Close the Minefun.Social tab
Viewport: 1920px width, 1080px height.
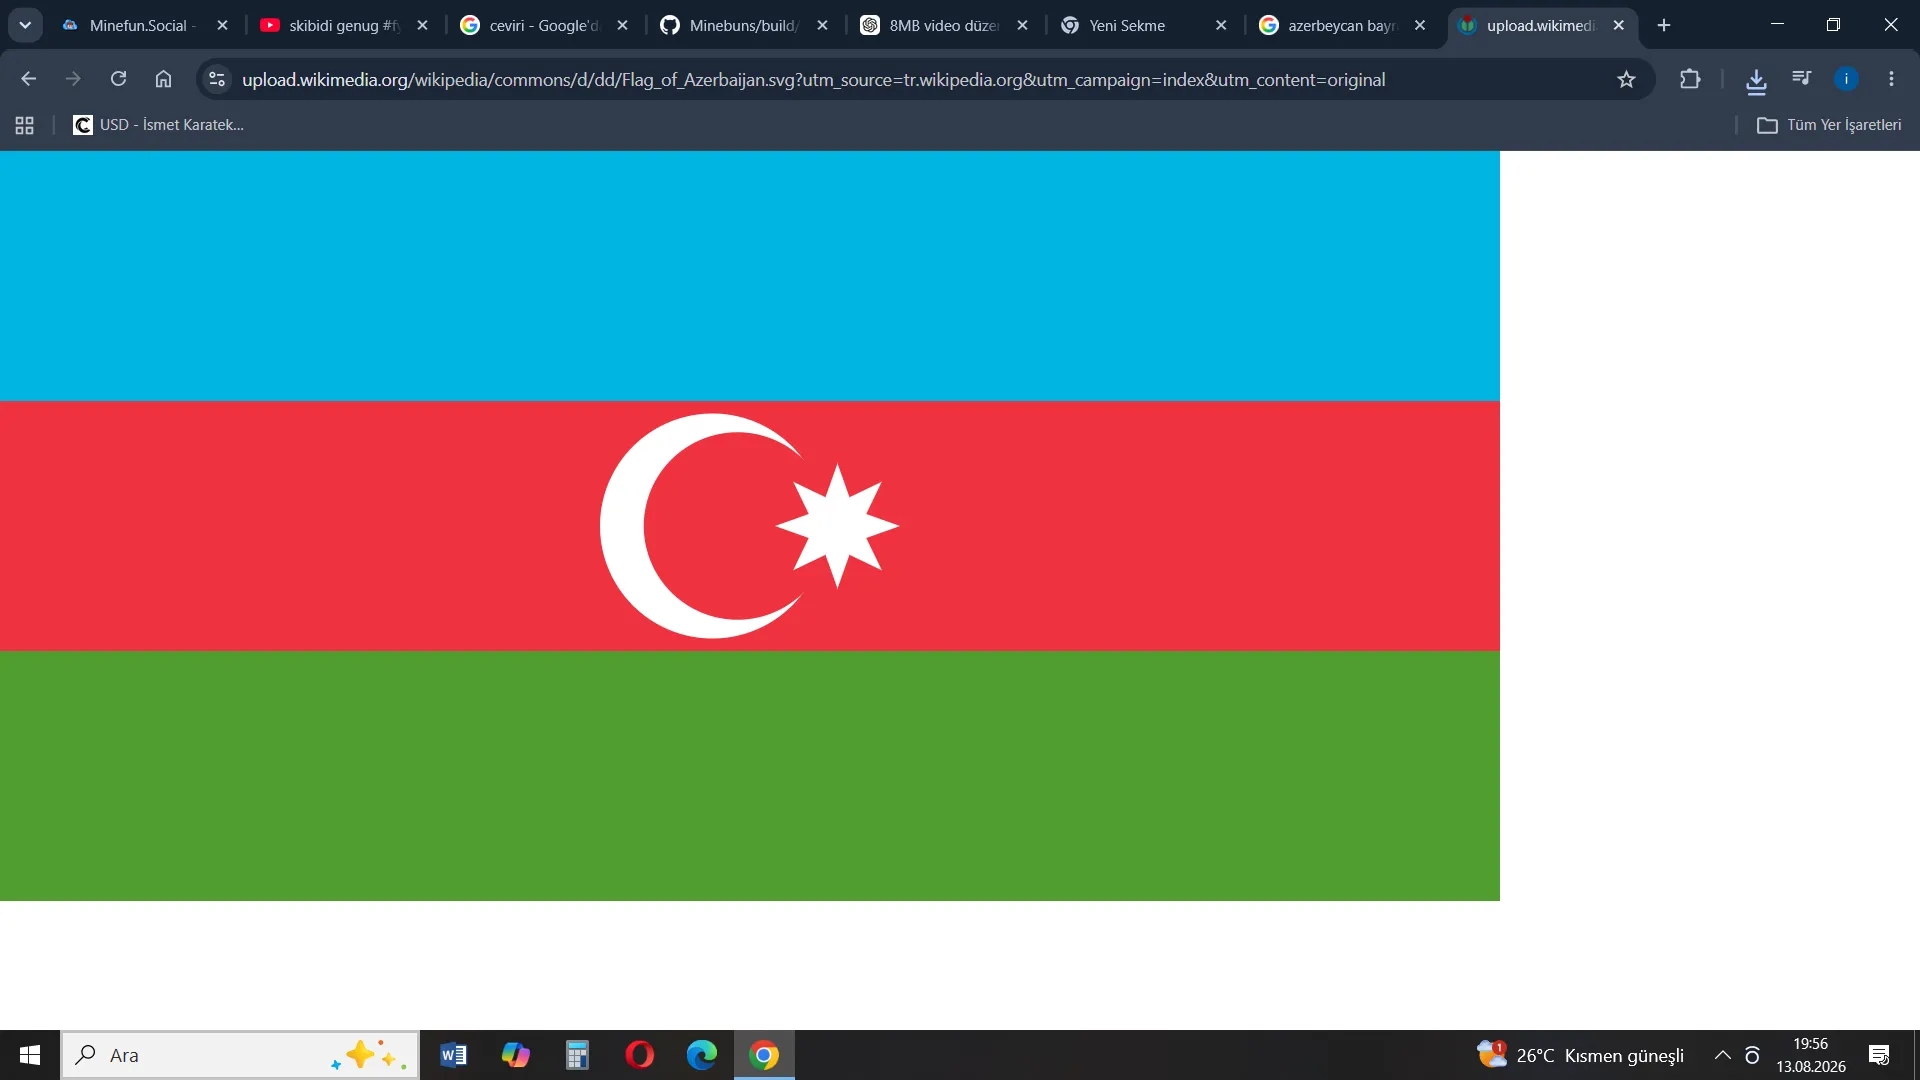222,25
